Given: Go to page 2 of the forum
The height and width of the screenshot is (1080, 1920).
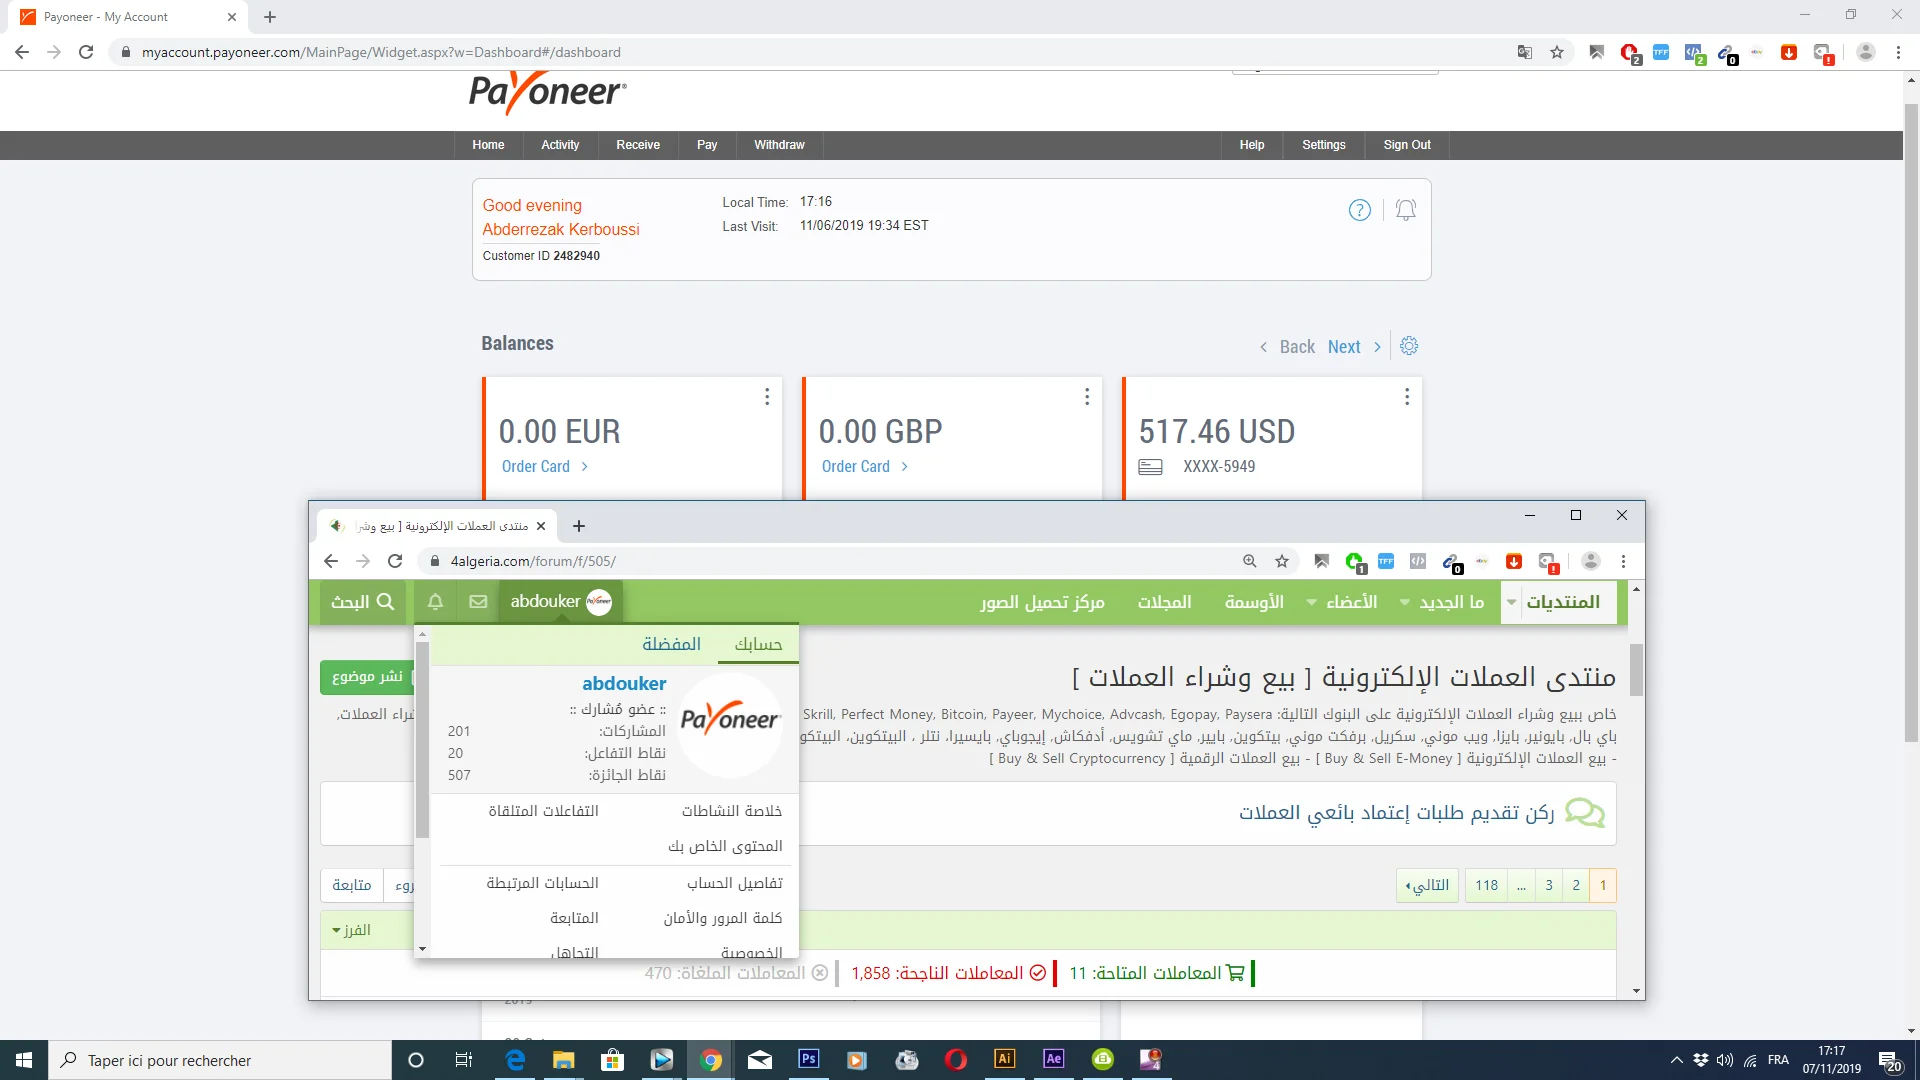Looking at the screenshot, I should (1576, 885).
